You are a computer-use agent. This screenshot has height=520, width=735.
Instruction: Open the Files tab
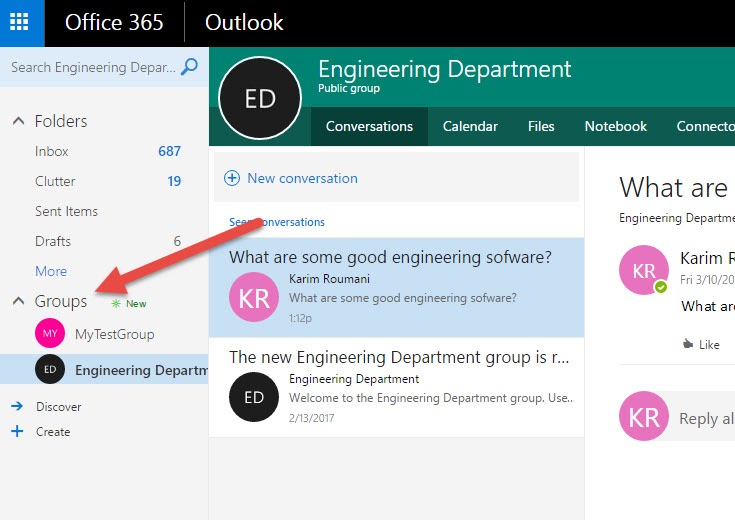(541, 126)
